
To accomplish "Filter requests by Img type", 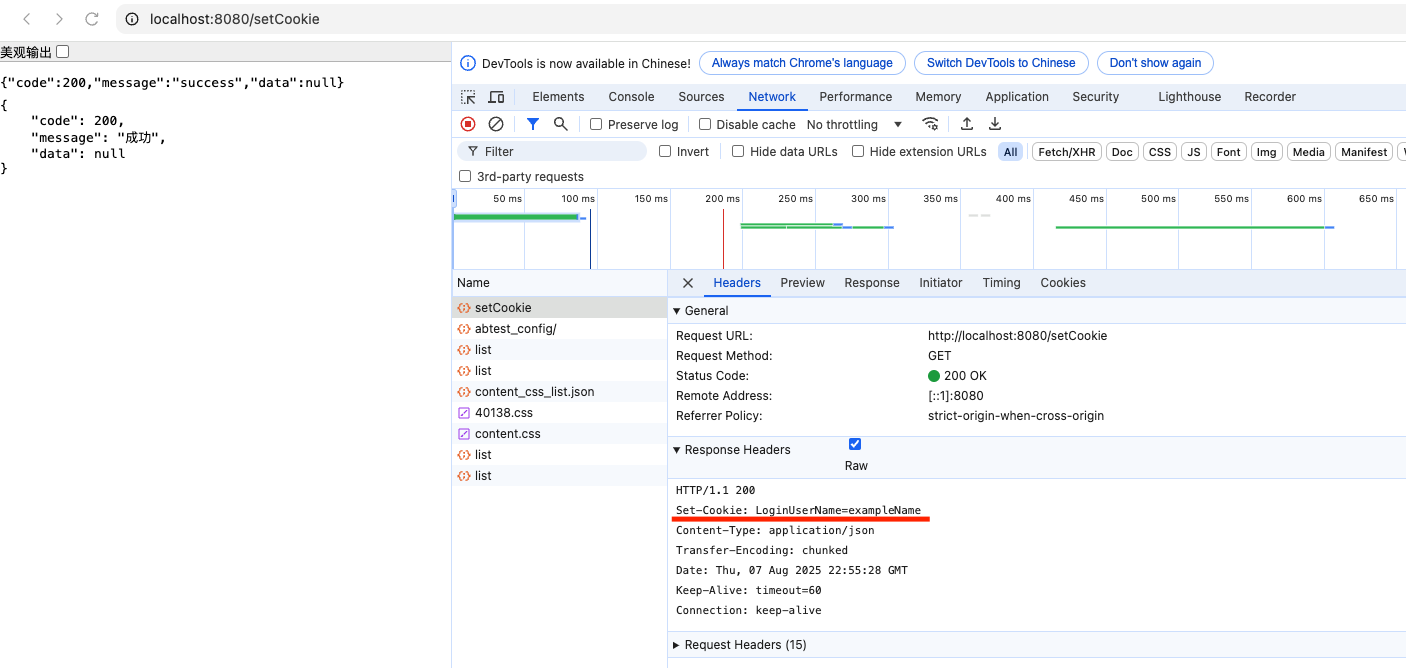I will (x=1267, y=152).
